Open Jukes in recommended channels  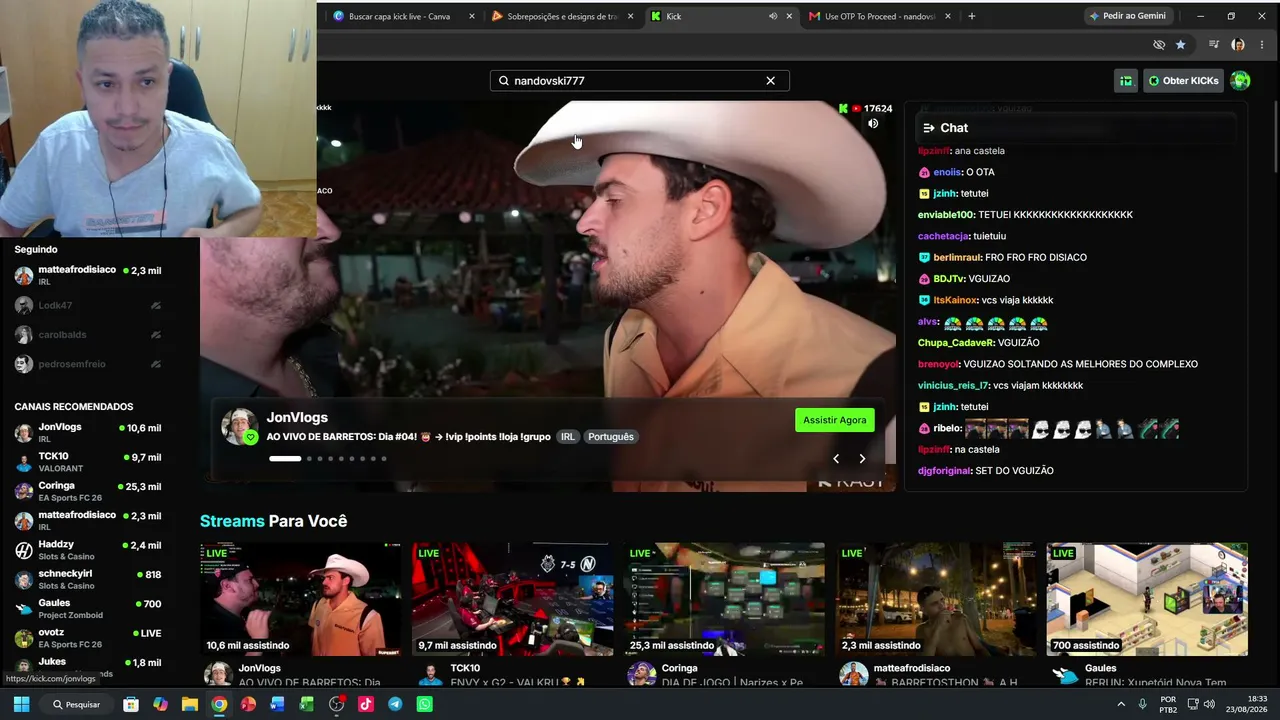pos(88,666)
